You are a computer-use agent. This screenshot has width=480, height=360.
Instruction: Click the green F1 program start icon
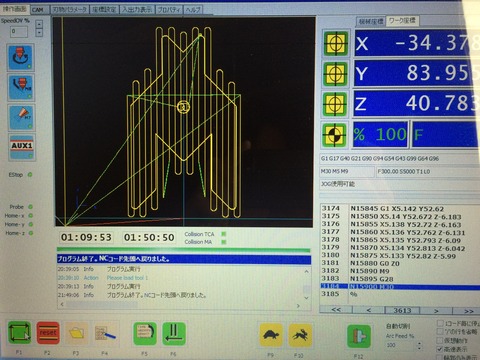19,333
